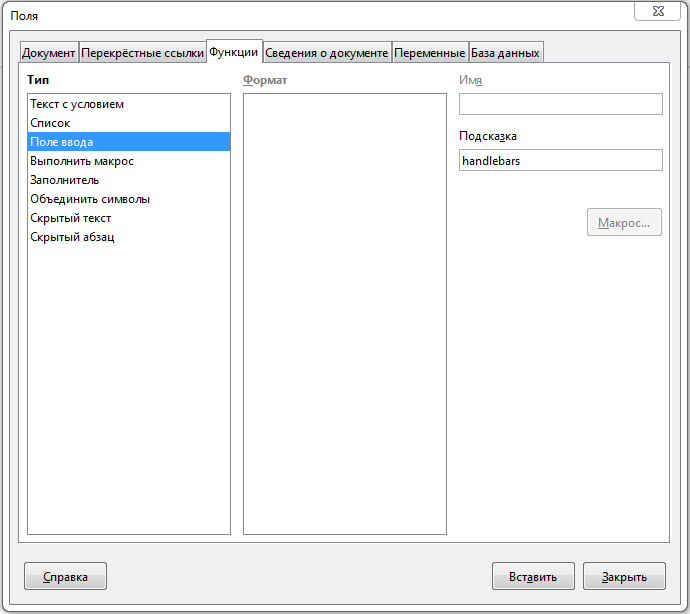Image resolution: width=690 pixels, height=614 pixels.
Task: Select Скрытый текст in list
Action: coord(71,218)
